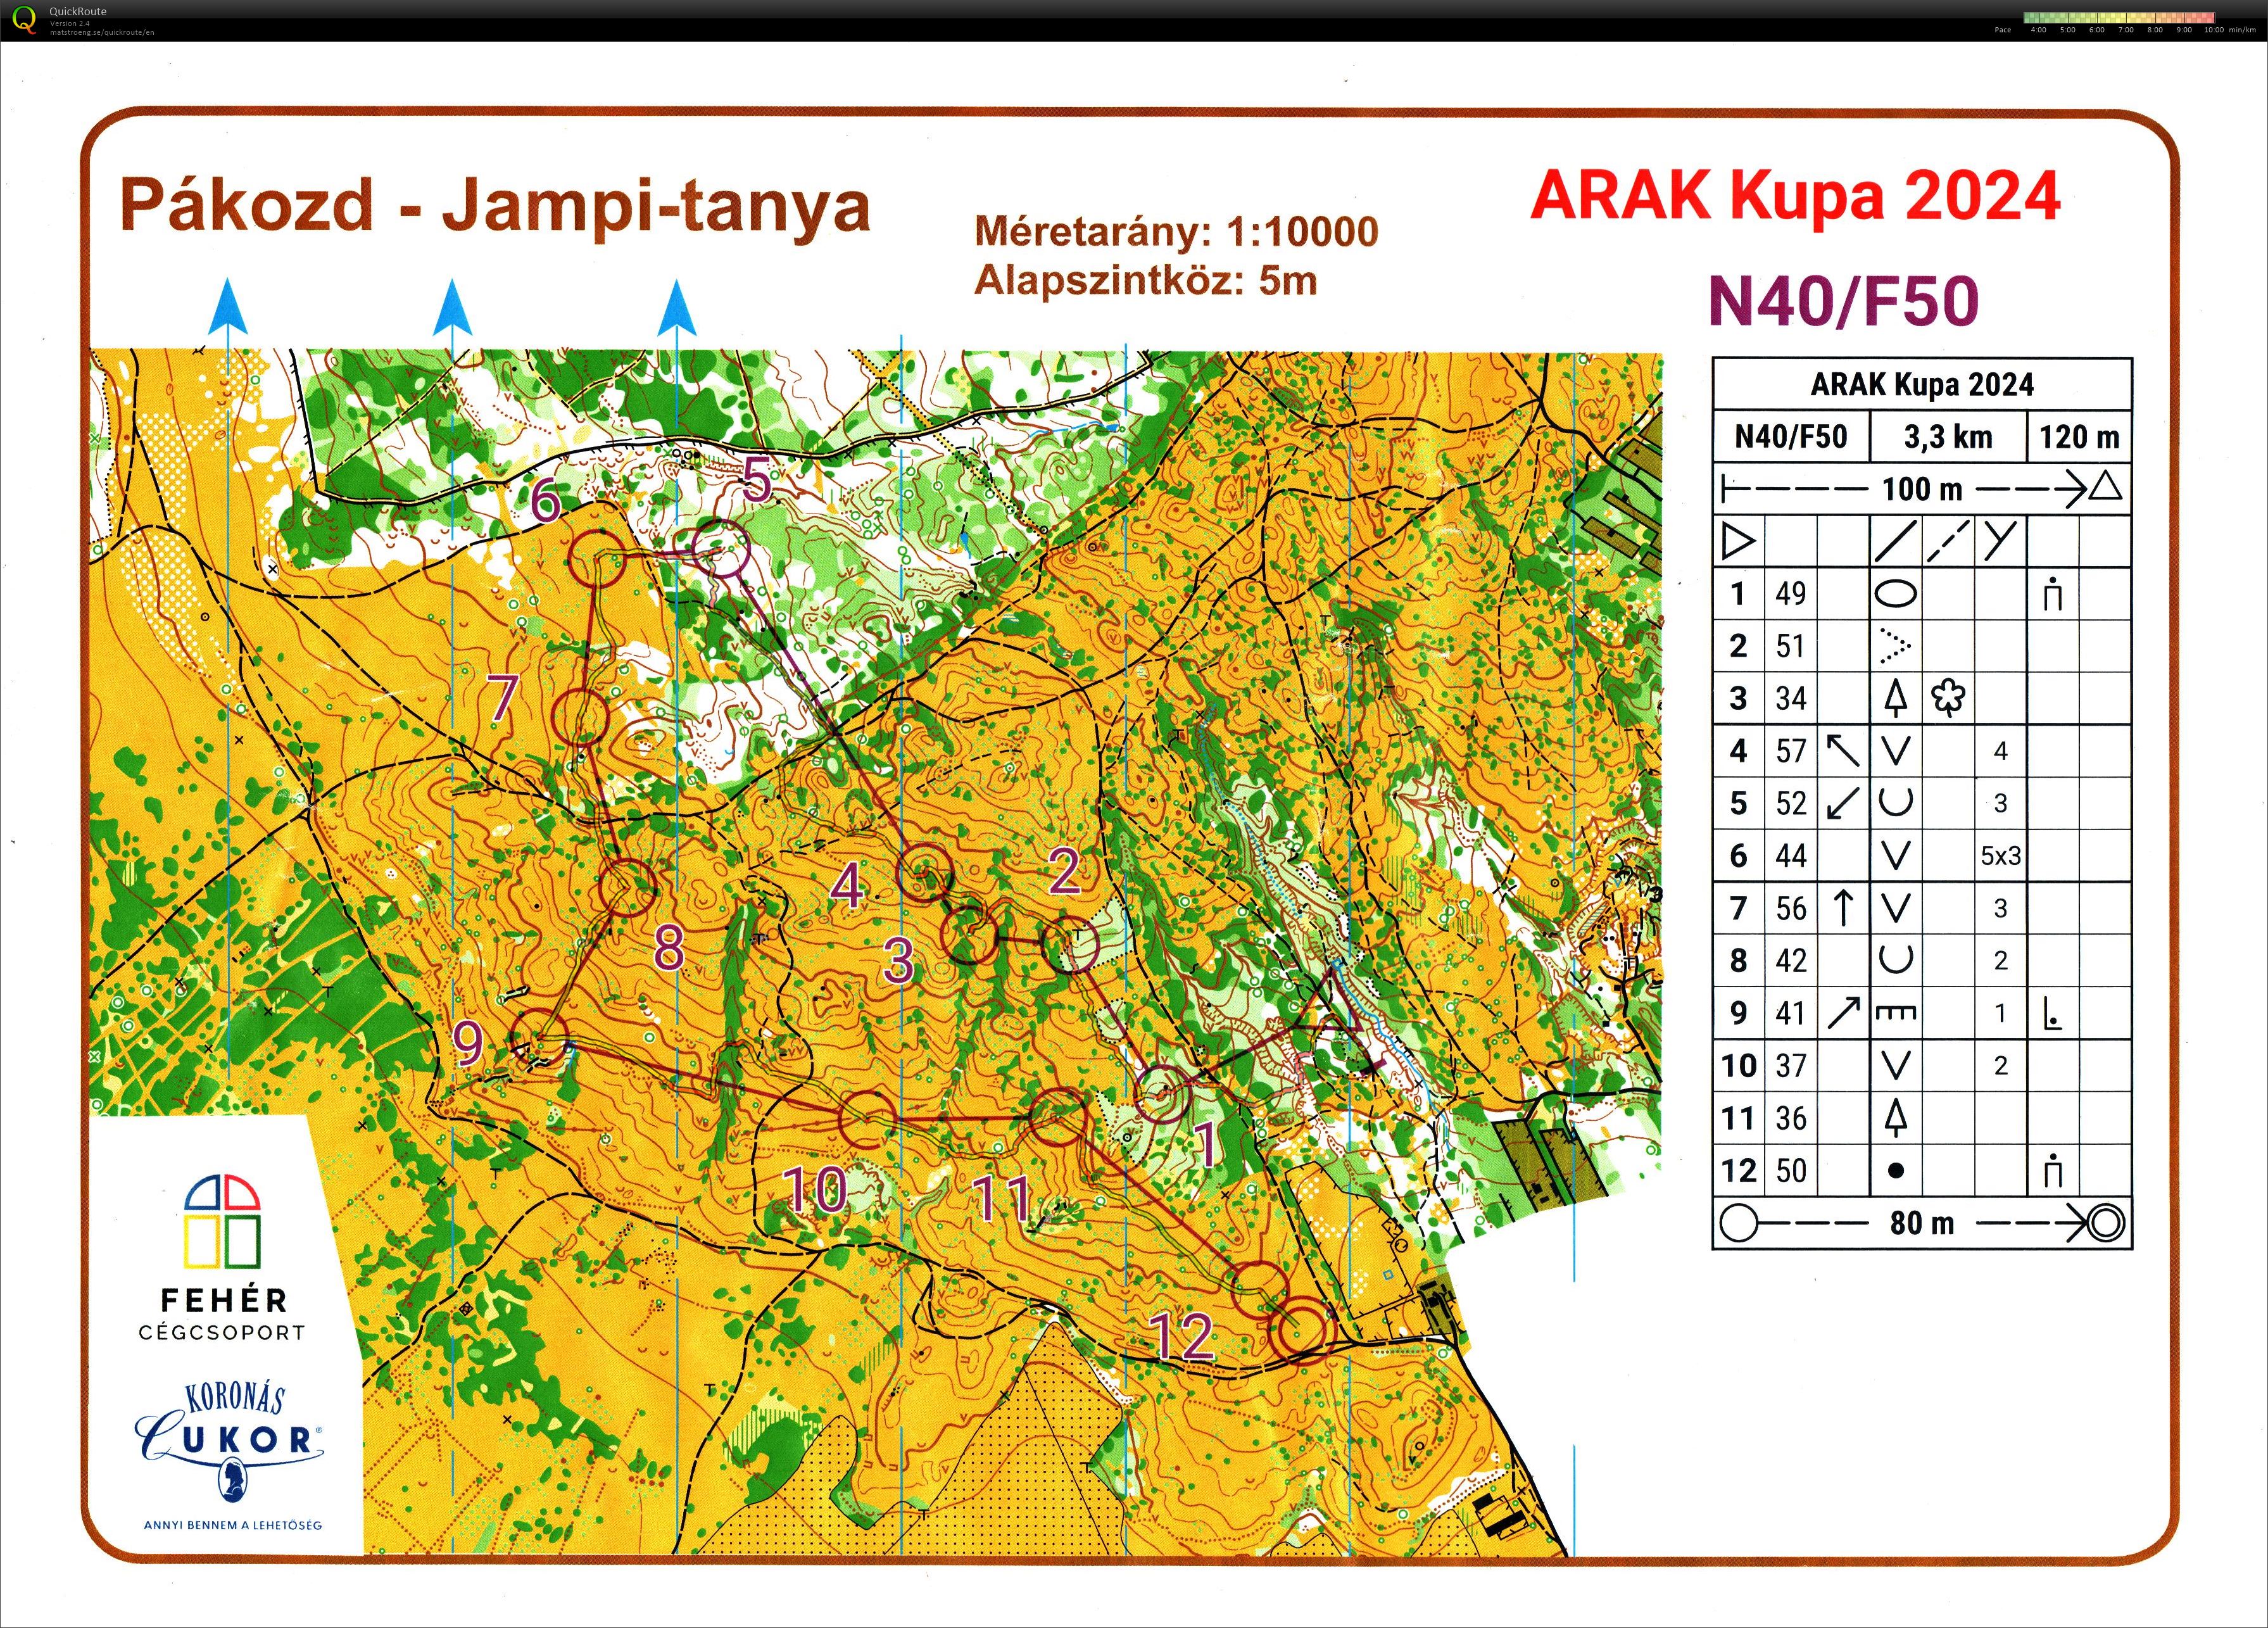Viewport: 2268px width, 1628px height.
Task: Click control circle 5 on the map
Action: click(721, 548)
